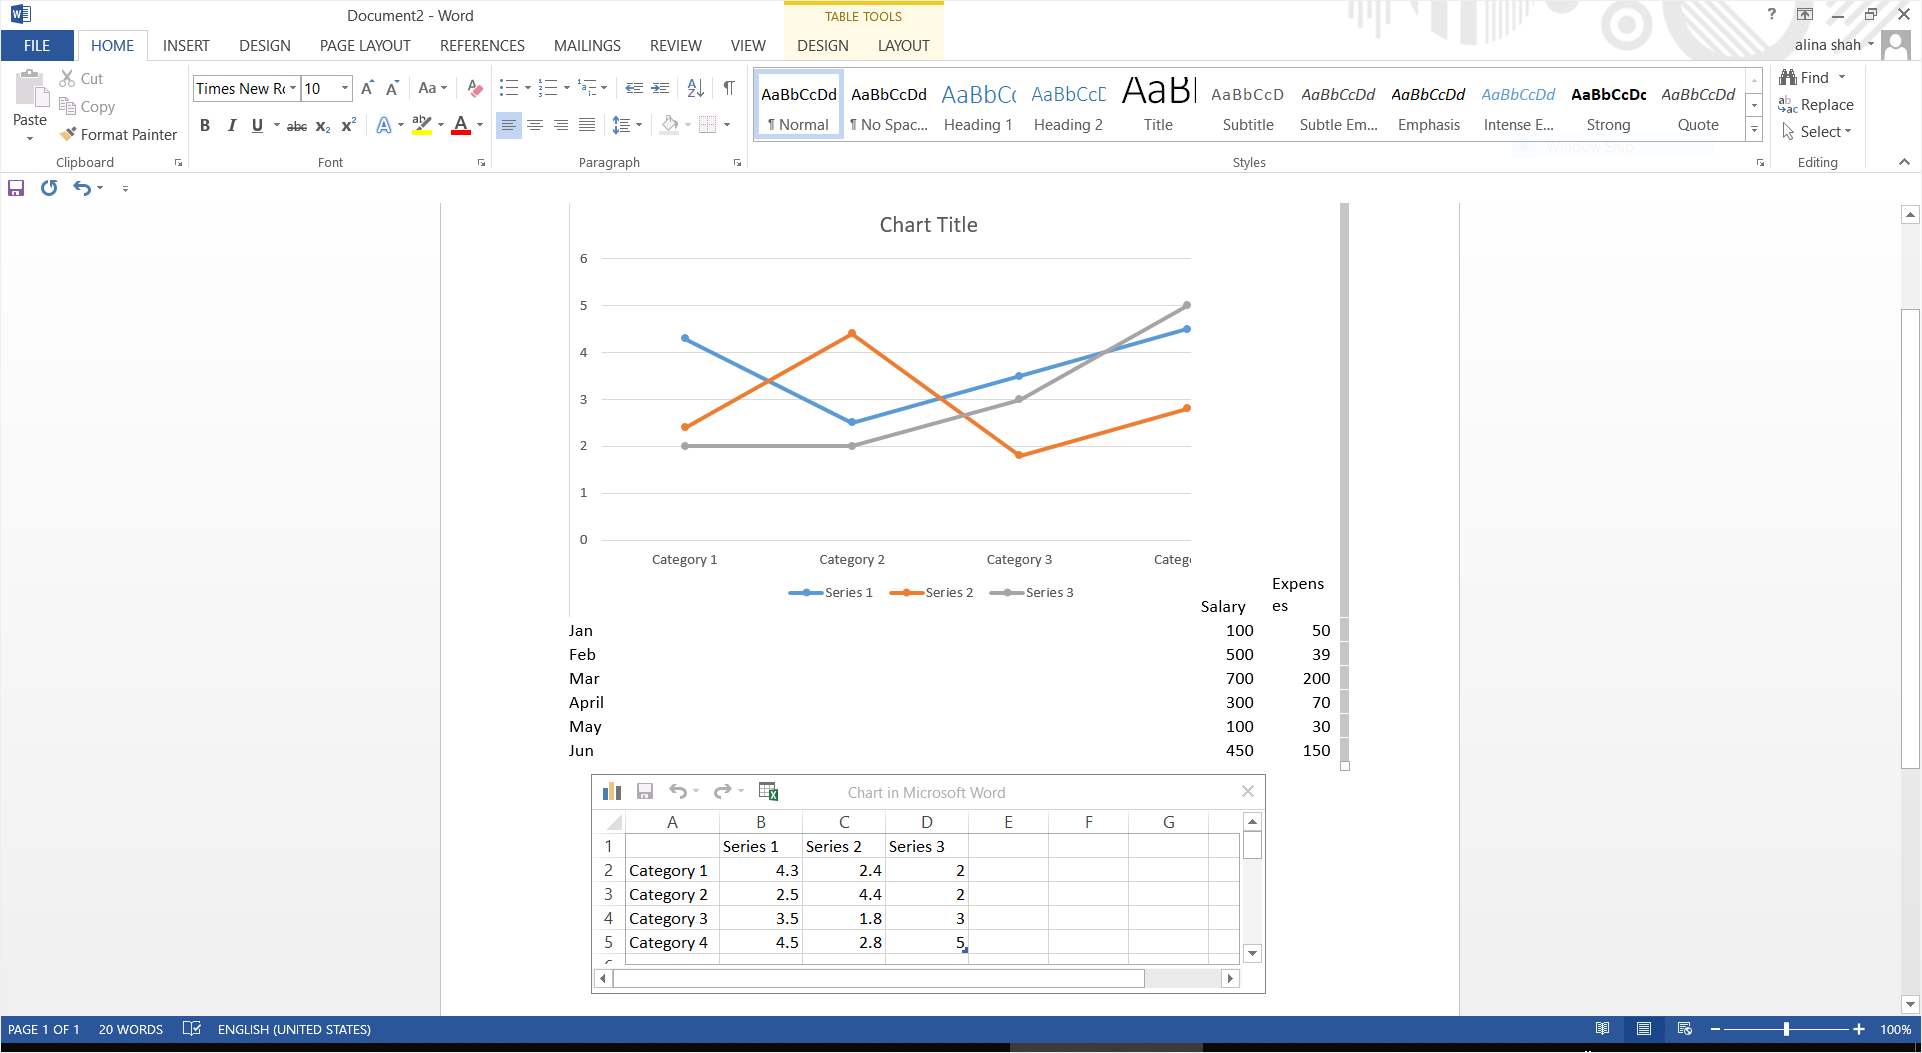Image resolution: width=1922 pixels, height=1053 pixels.
Task: Open the font size dropdown
Action: coord(345,88)
